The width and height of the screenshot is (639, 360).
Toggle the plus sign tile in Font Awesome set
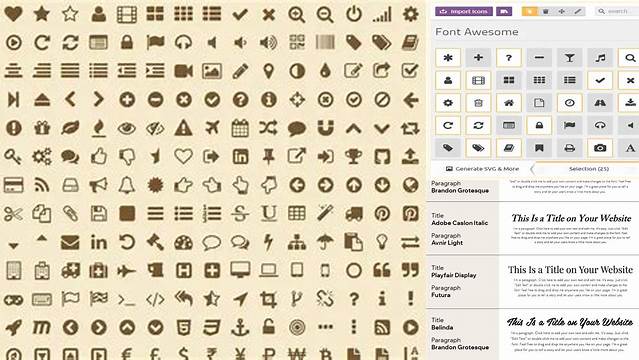(x=478, y=58)
